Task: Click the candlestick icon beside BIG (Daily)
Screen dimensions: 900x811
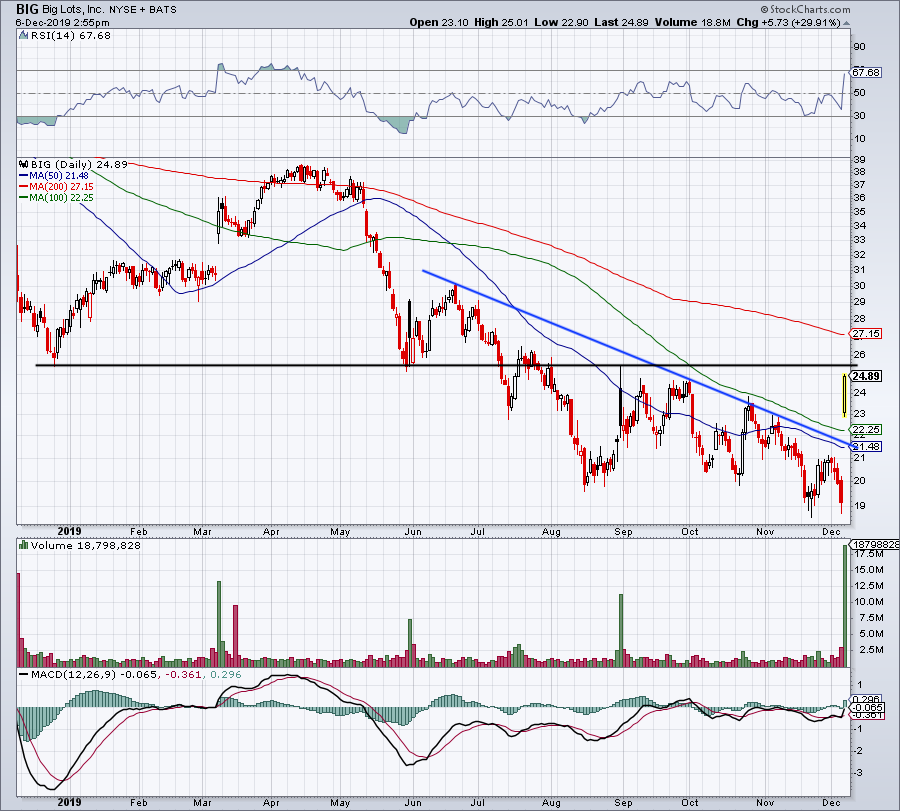Action: pos(24,165)
